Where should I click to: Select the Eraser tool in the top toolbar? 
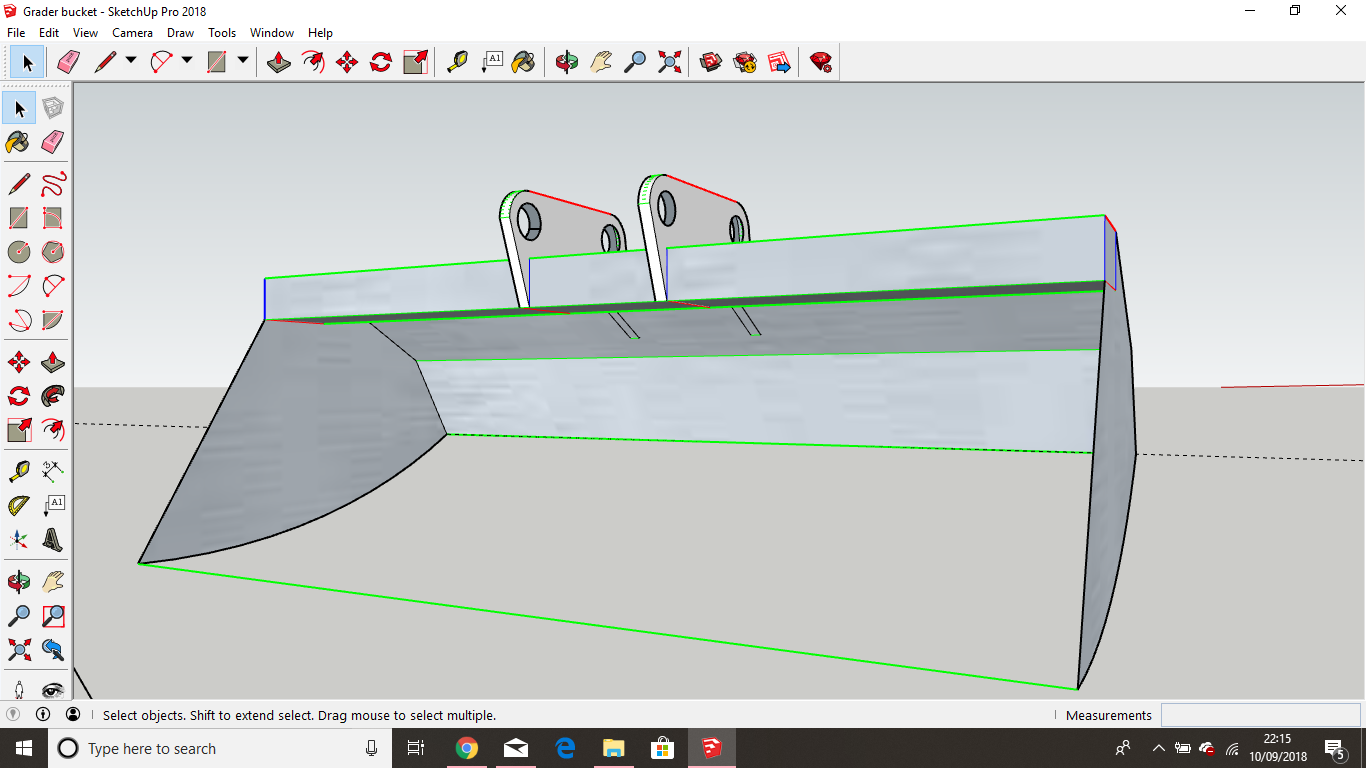[68, 62]
